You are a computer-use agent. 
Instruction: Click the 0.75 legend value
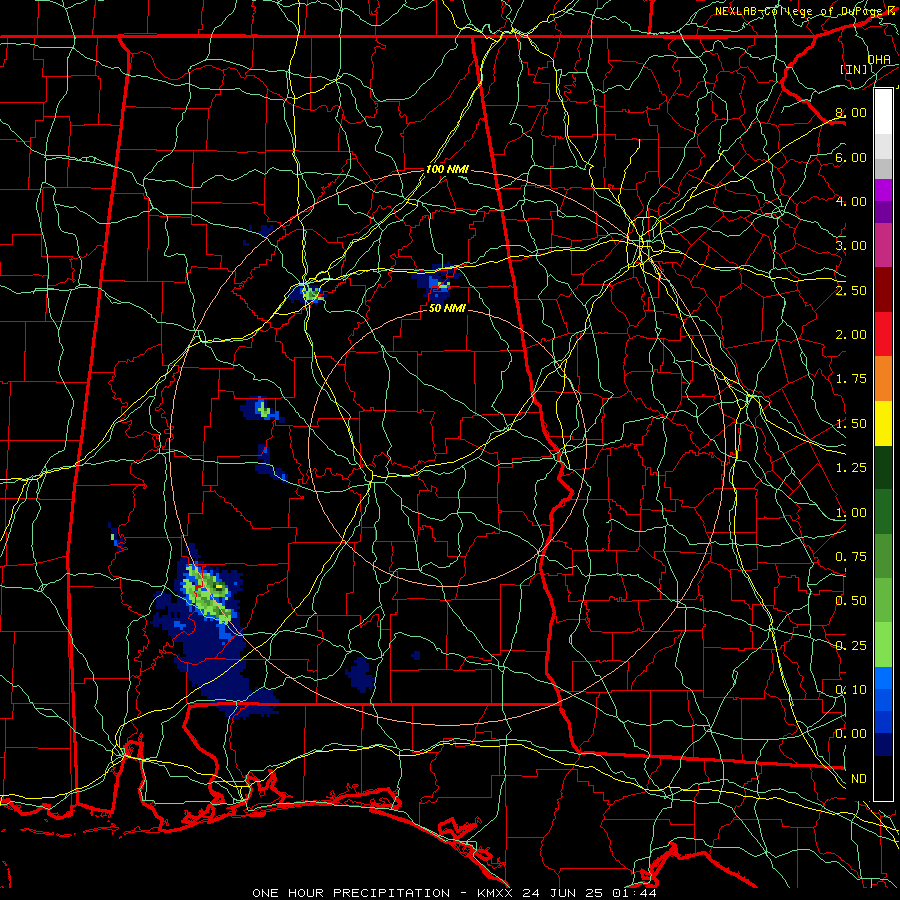coord(851,557)
